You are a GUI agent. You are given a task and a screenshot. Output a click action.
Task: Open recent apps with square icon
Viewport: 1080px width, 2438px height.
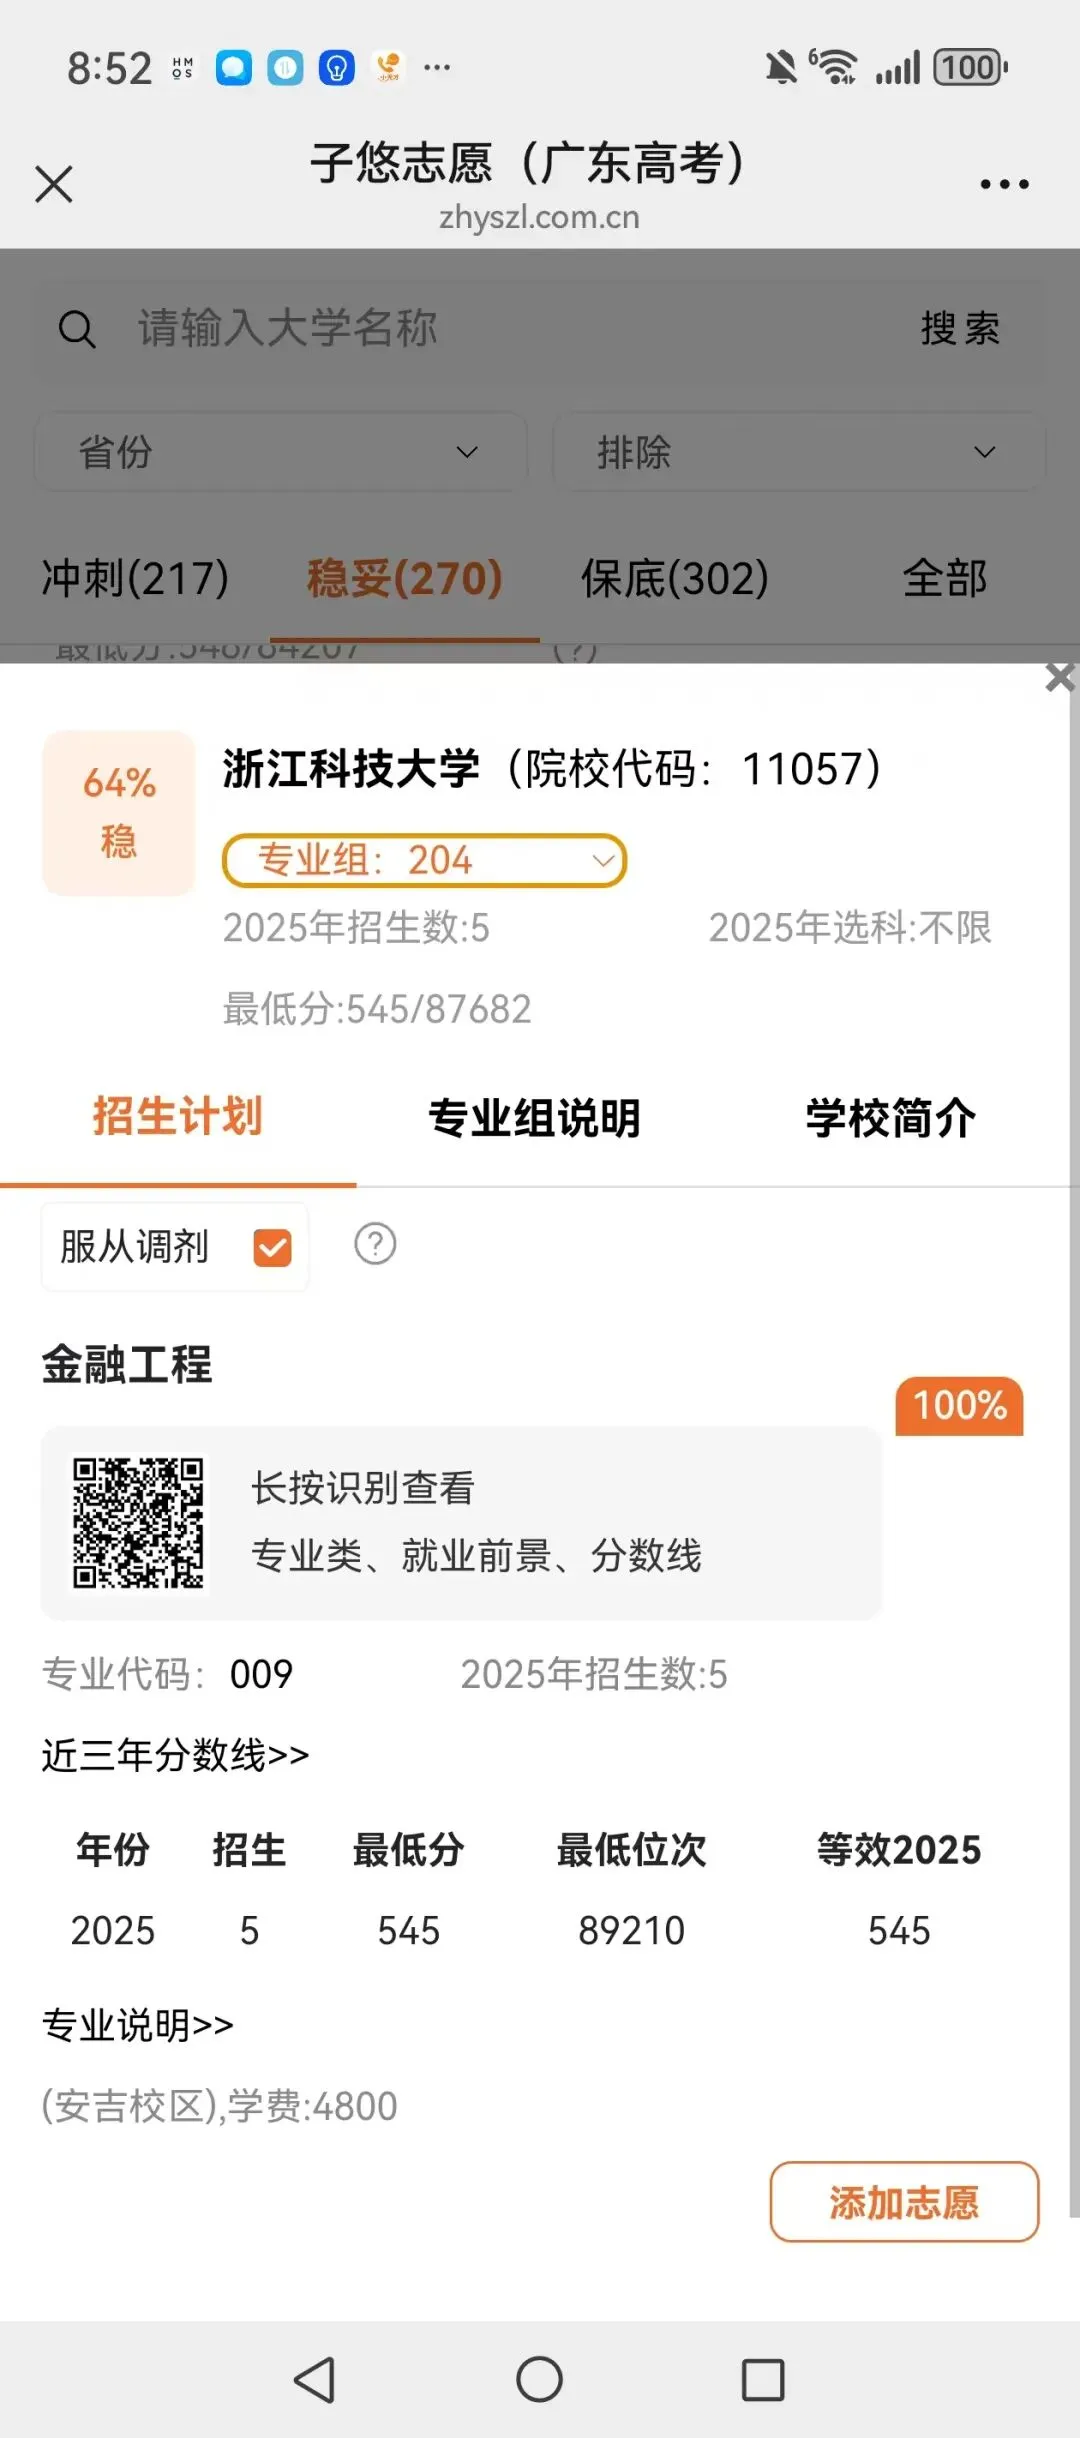click(x=763, y=2380)
